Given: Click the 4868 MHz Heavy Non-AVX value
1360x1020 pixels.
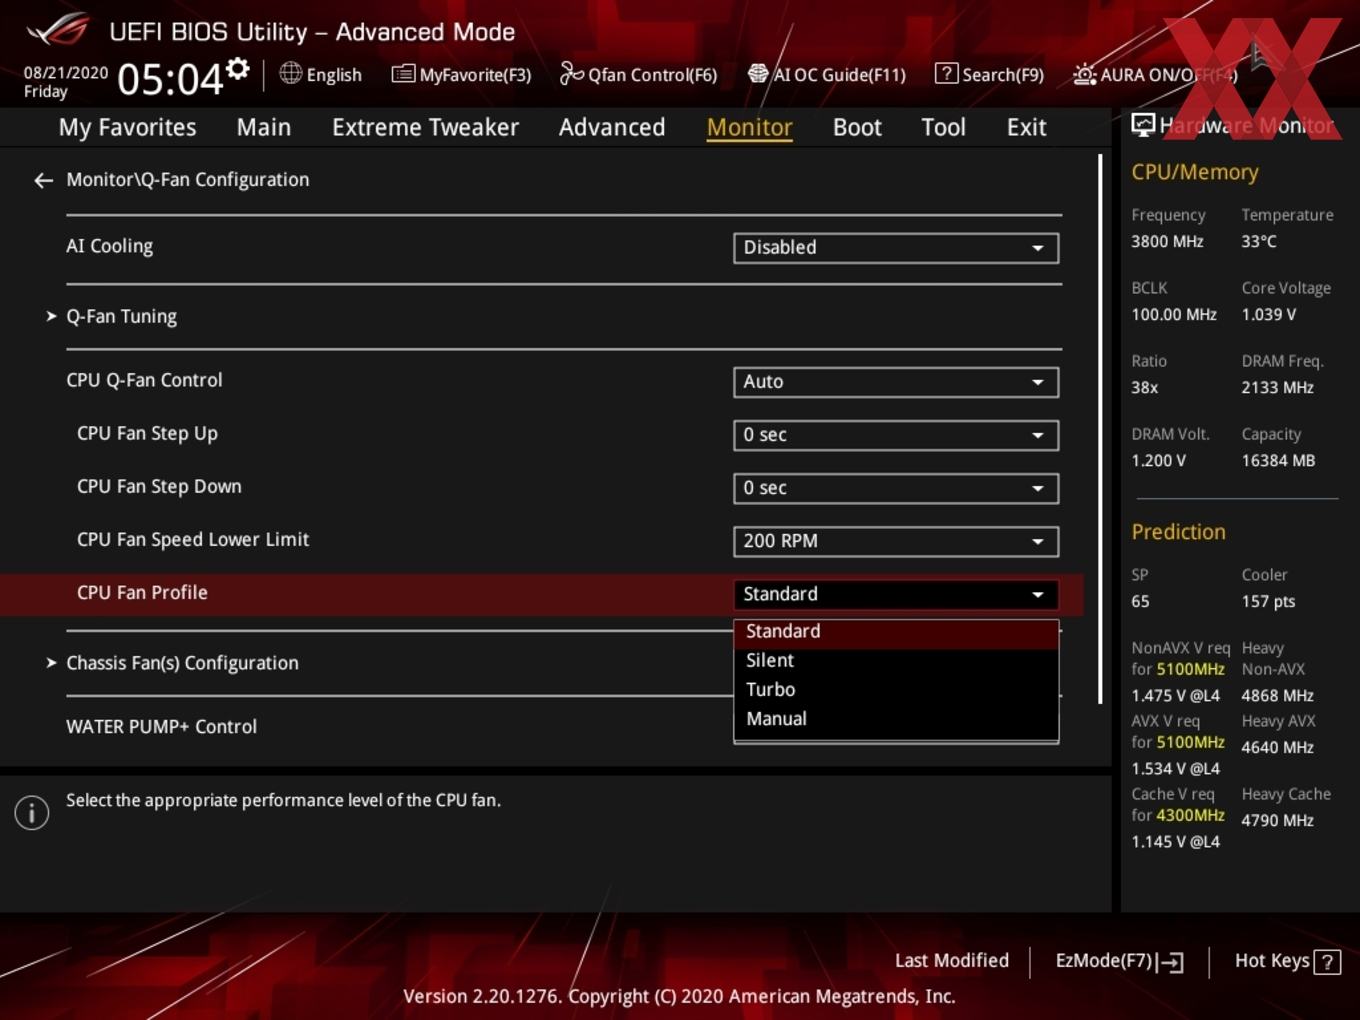Looking at the screenshot, I should pos(1277,696).
